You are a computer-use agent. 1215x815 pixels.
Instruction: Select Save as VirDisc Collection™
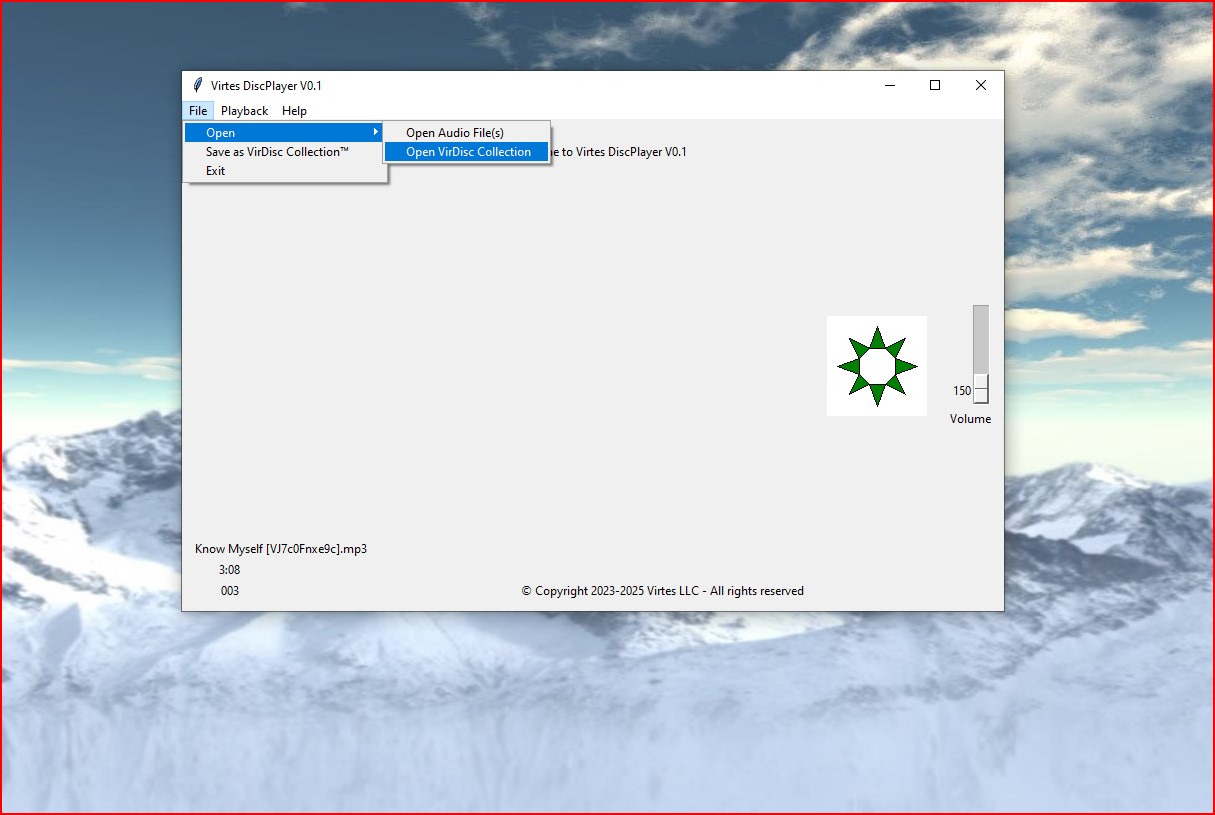pos(284,152)
